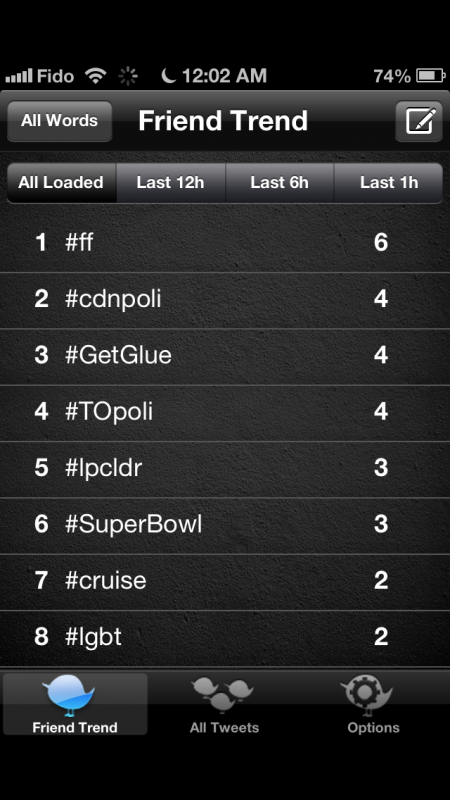Open the All Words filter button
The width and height of the screenshot is (450, 800).
(60, 121)
